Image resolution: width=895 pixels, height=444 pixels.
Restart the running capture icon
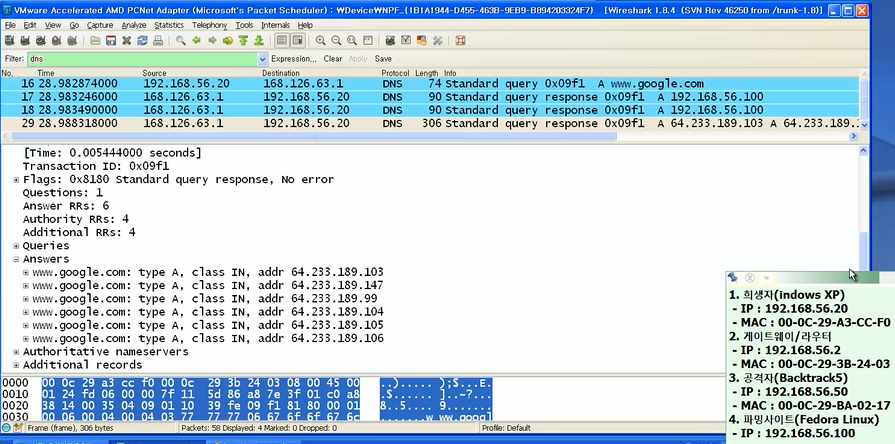pyautogui.click(x=72, y=41)
